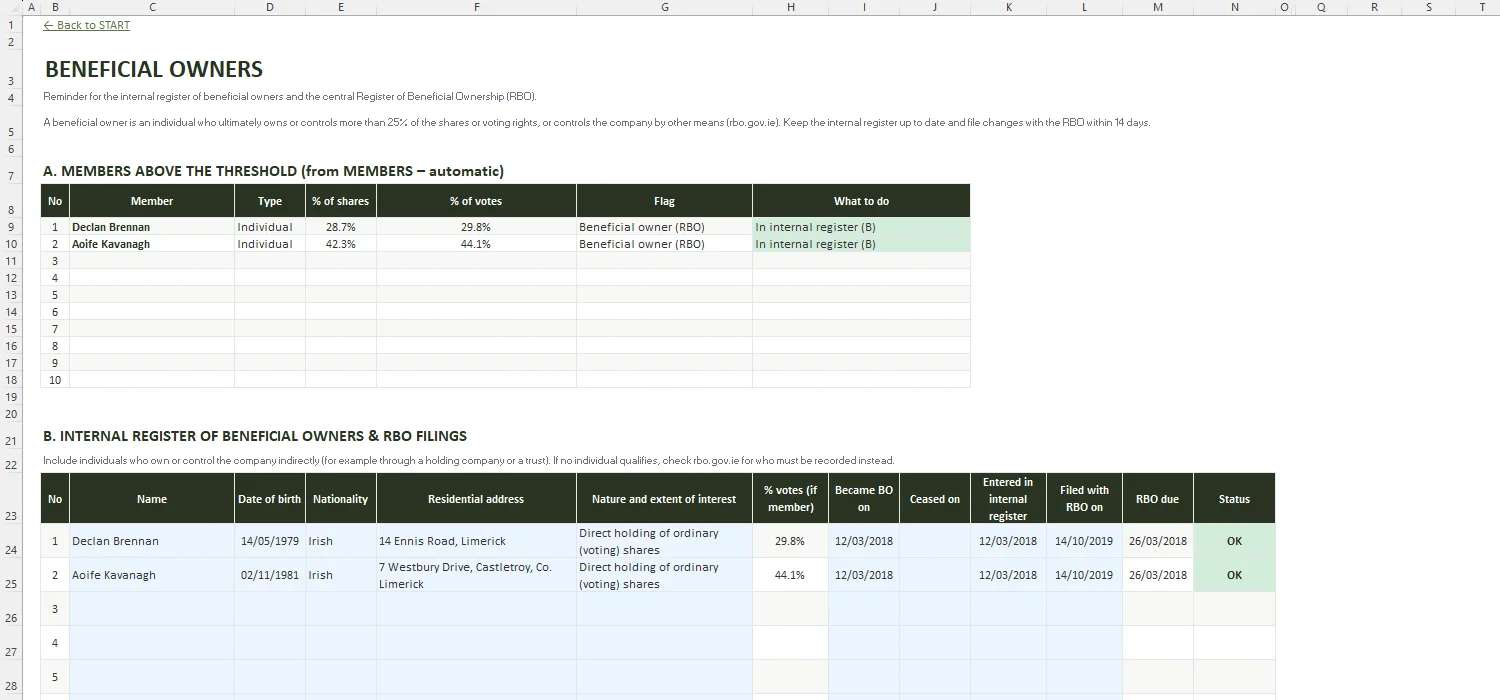The width and height of the screenshot is (1500, 700).
Task: Select column header G
Action: point(664,7)
